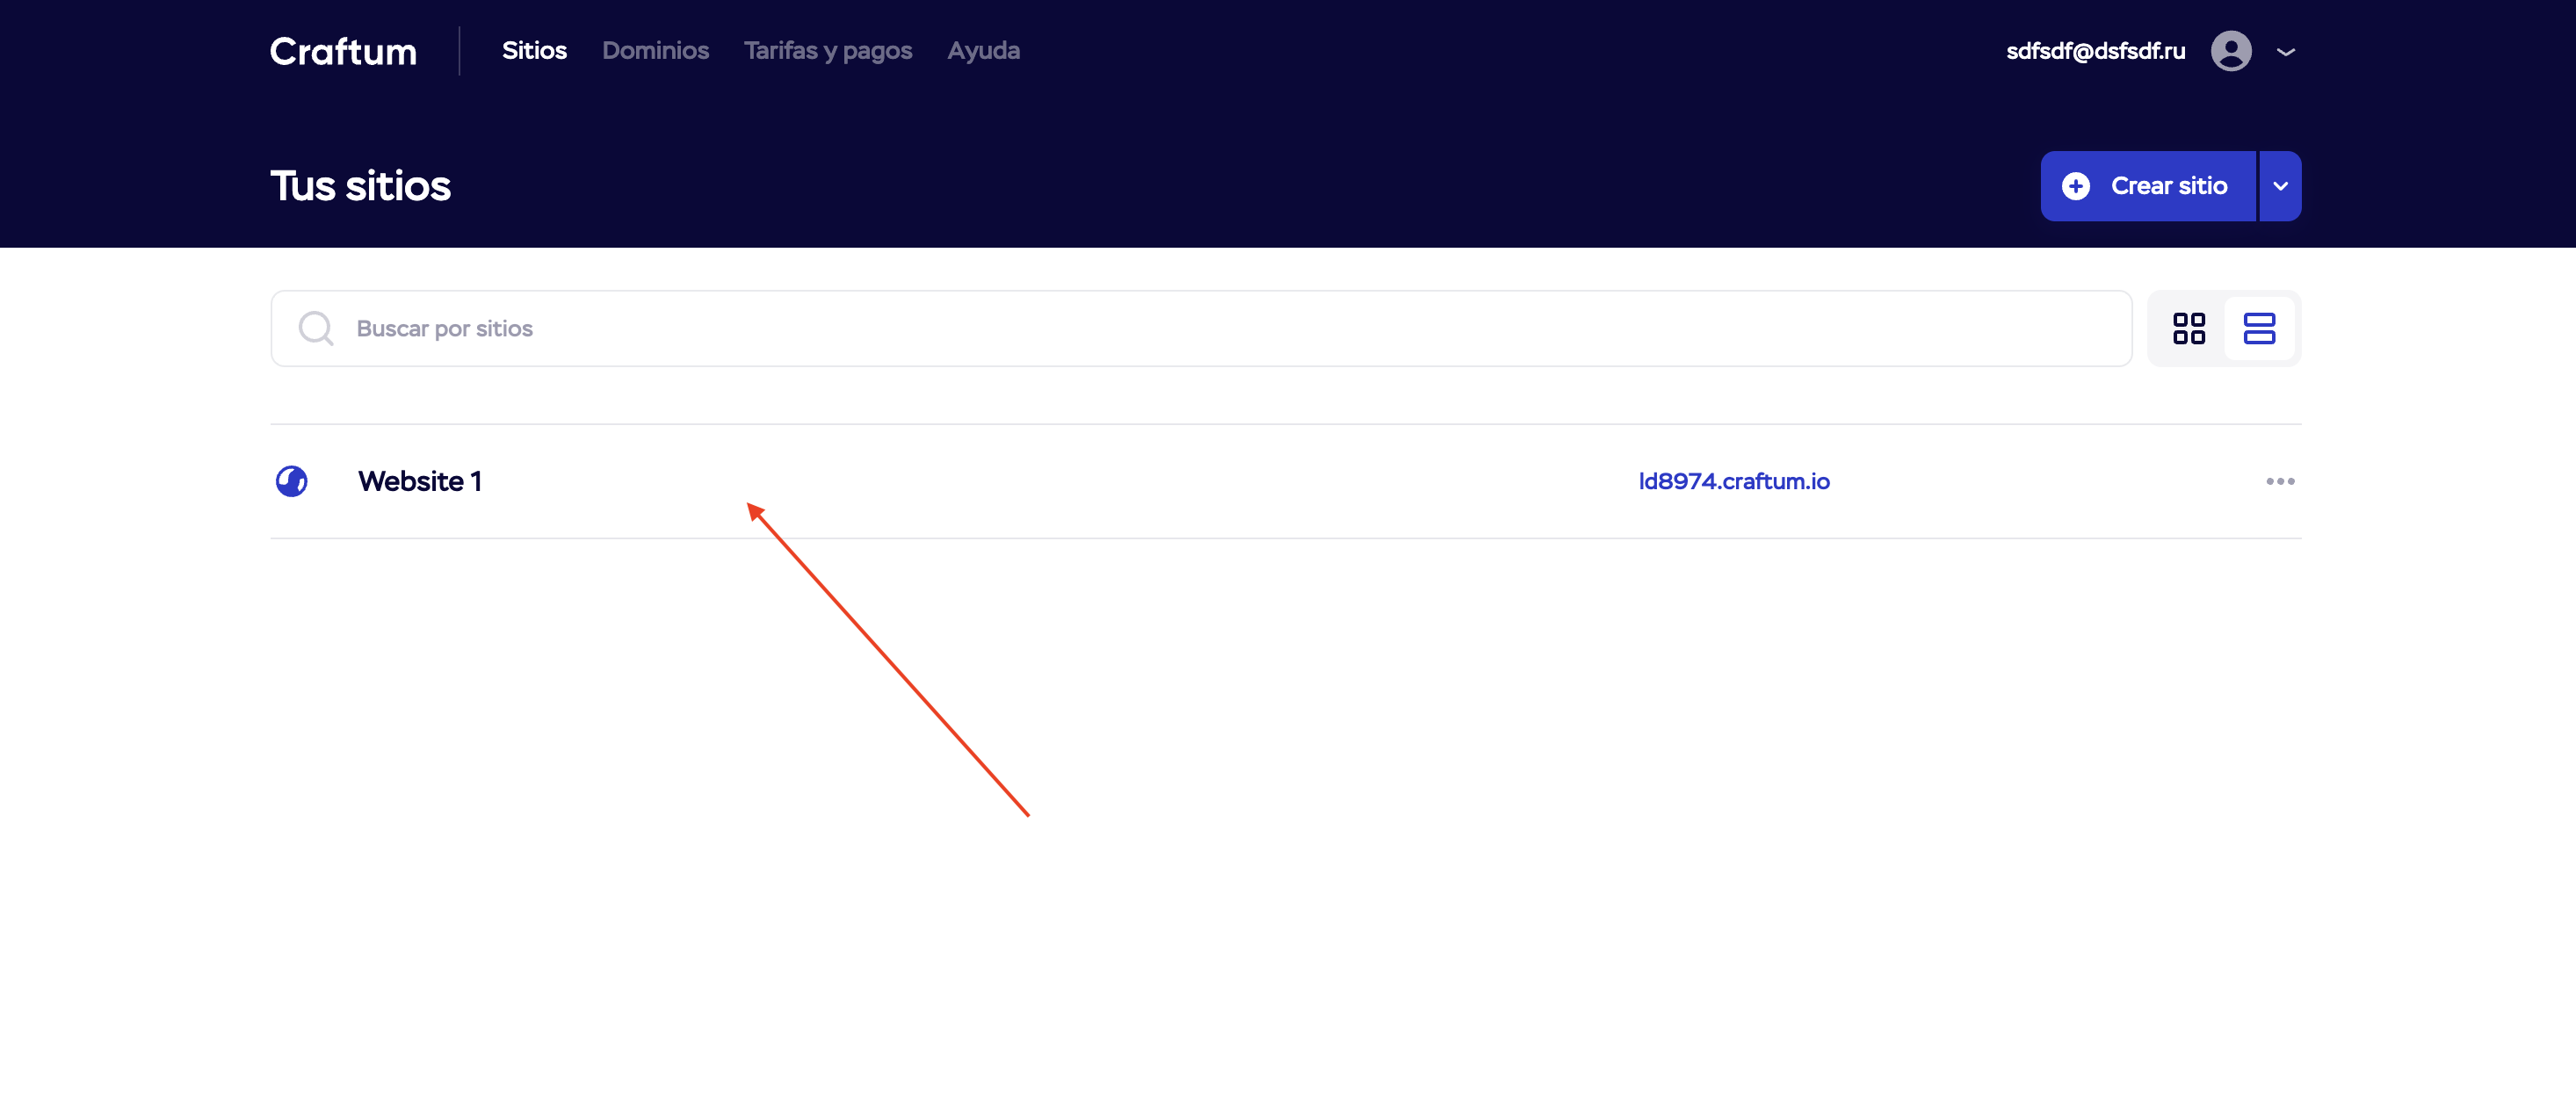Go to the Sitios tab
The height and width of the screenshot is (1119, 2576).
coord(534,51)
